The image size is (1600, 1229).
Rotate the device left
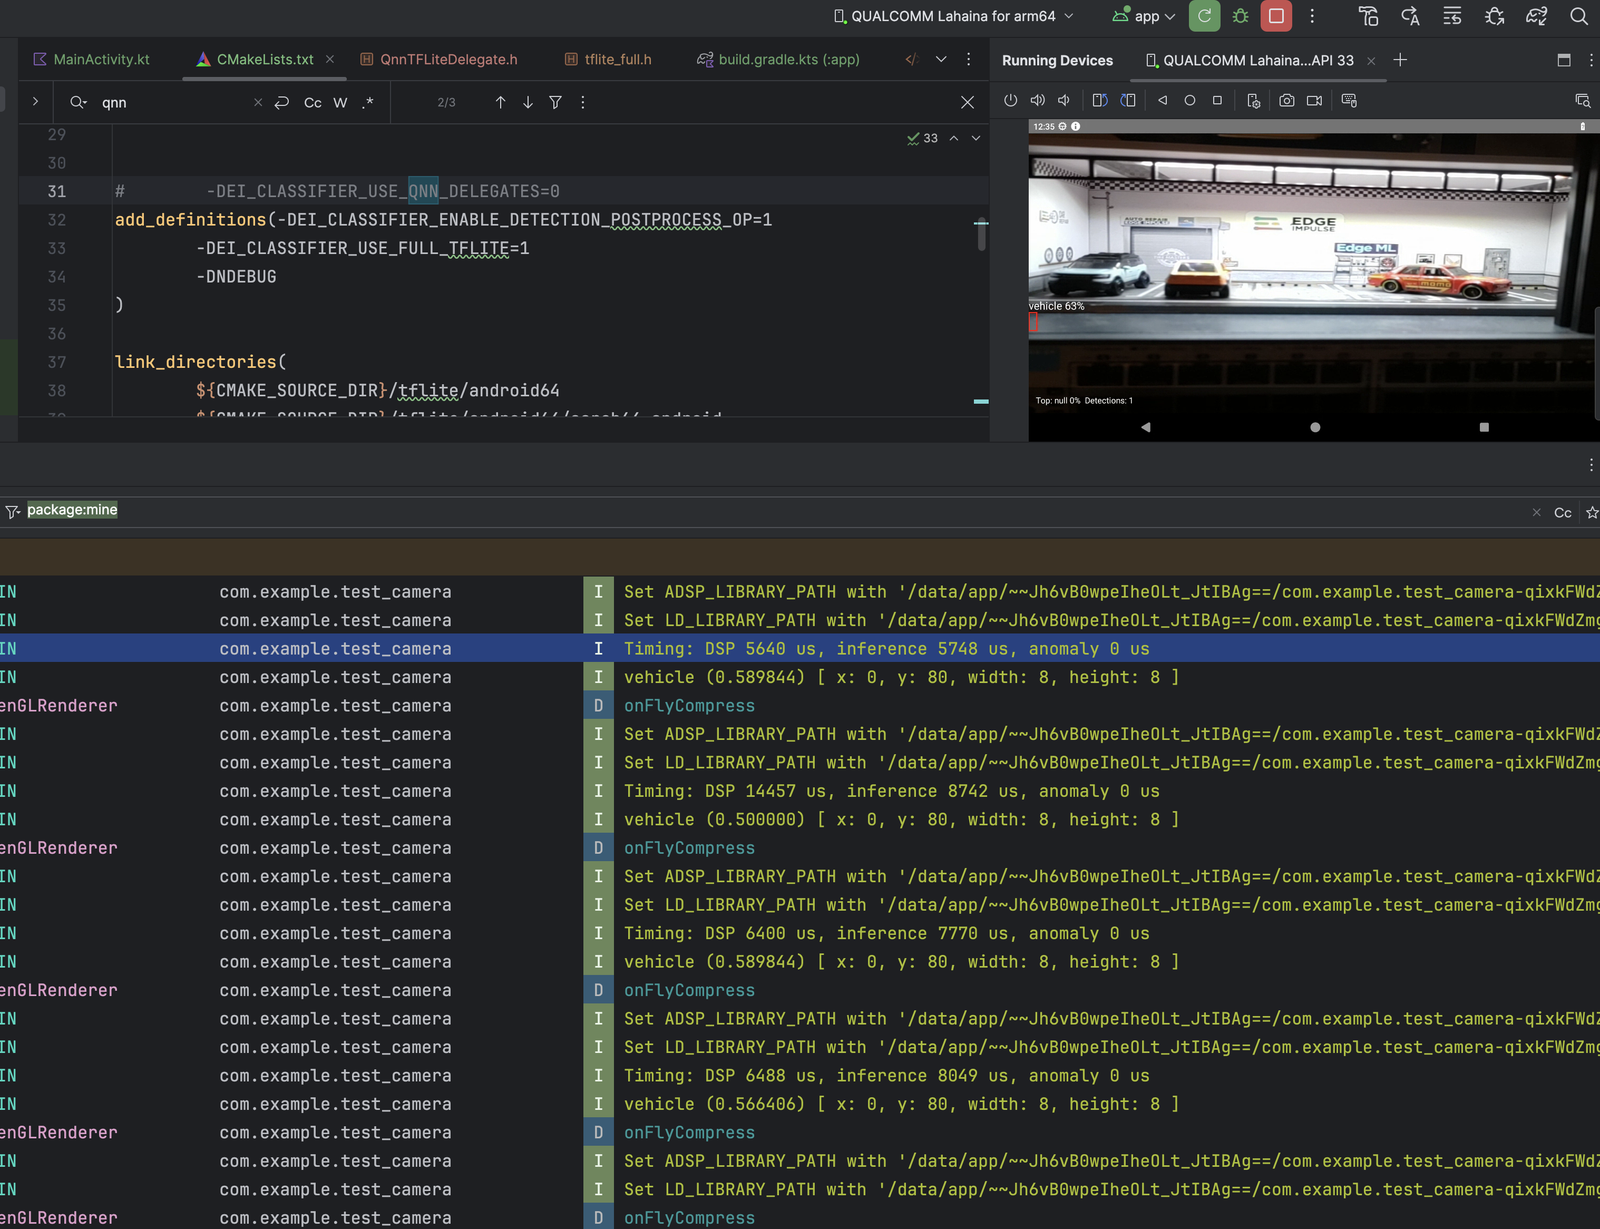[x=1099, y=101]
